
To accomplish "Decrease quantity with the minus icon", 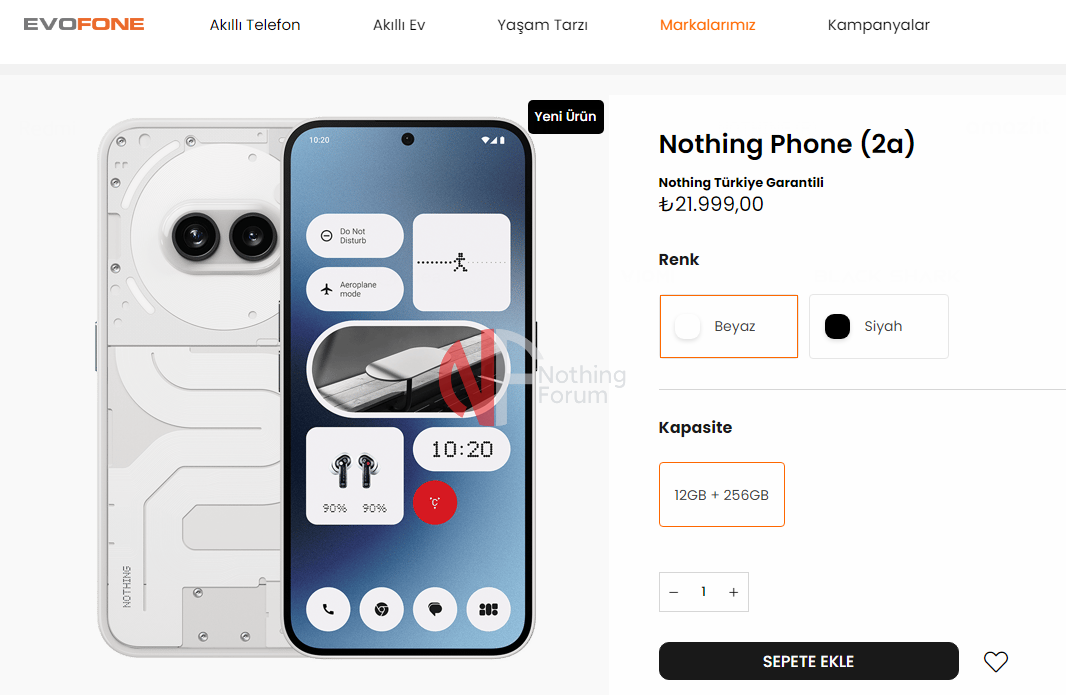I will 674,592.
